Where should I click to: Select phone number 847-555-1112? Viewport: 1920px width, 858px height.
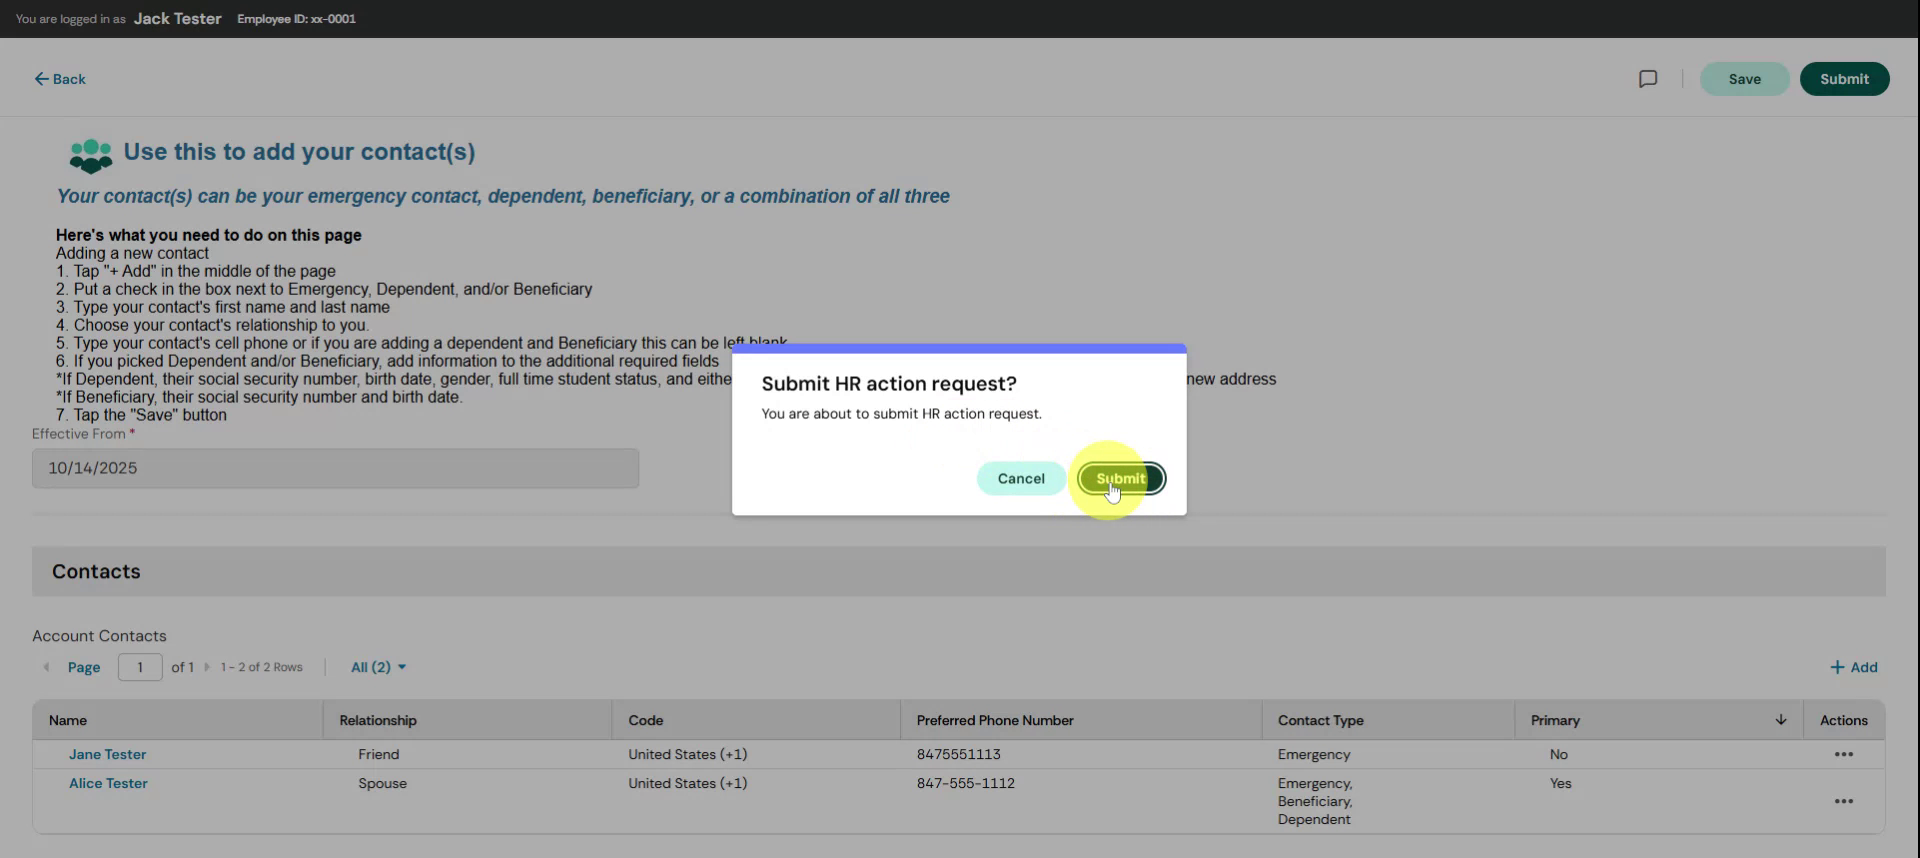(x=965, y=783)
